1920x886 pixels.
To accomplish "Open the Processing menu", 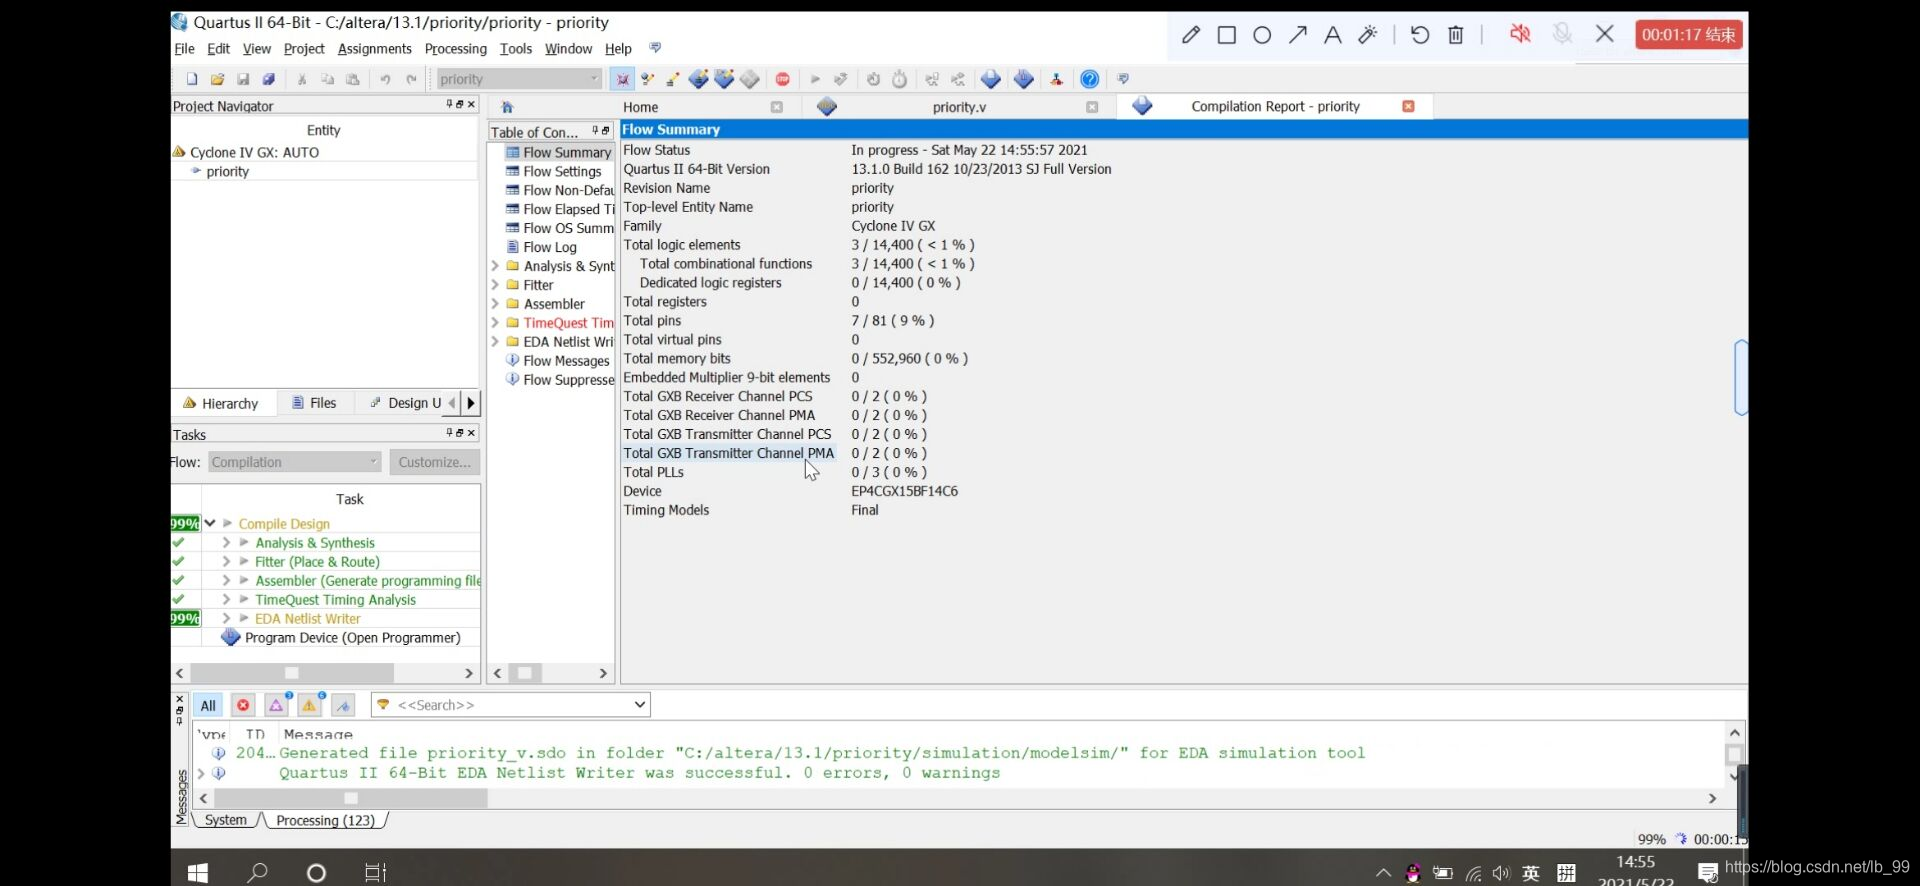I will (x=455, y=49).
